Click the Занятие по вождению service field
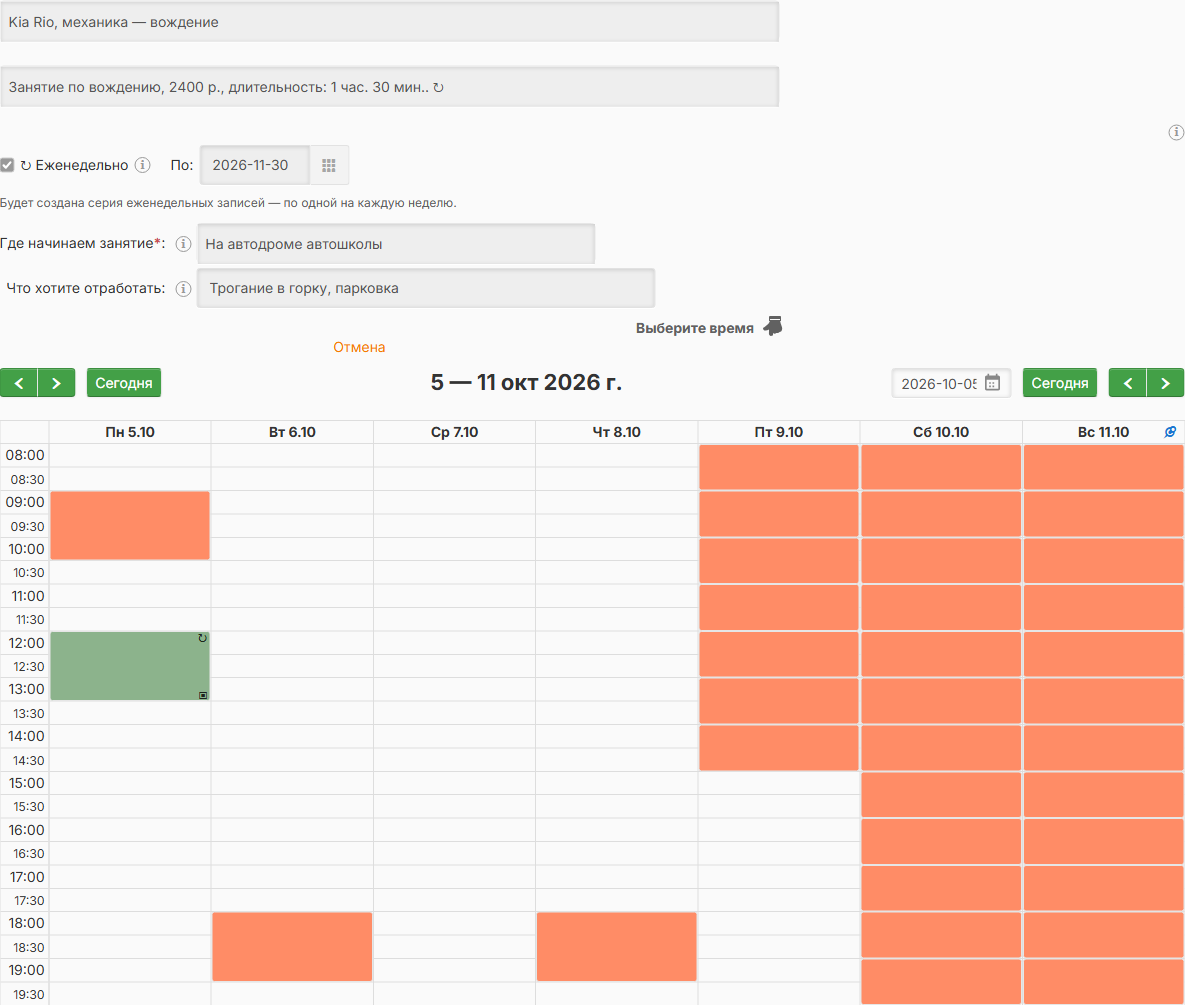Screen dimensions: 1185x1005 tap(389, 87)
